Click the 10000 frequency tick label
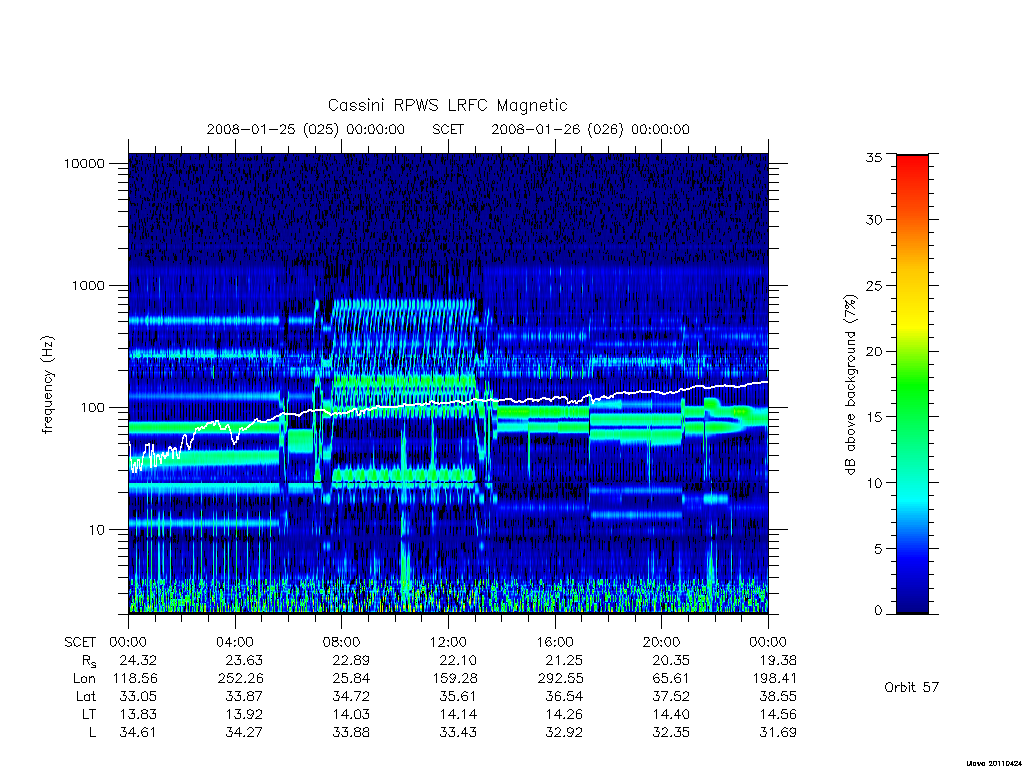The width and height of the screenshot is (1024, 768). click(84, 163)
